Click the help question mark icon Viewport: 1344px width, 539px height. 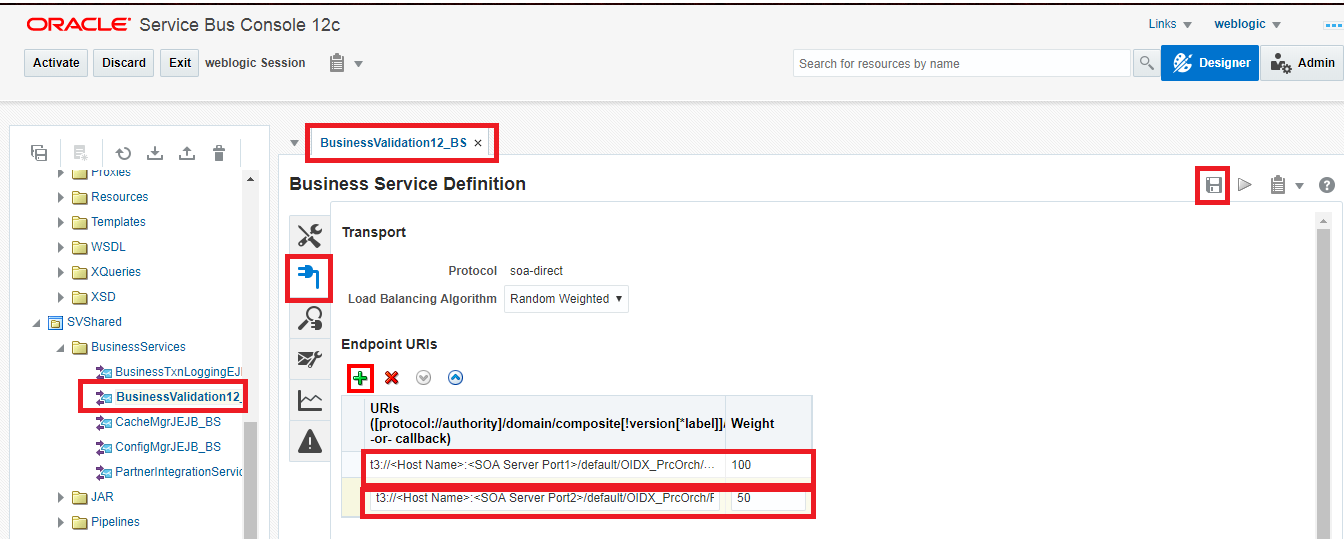coord(1327,185)
